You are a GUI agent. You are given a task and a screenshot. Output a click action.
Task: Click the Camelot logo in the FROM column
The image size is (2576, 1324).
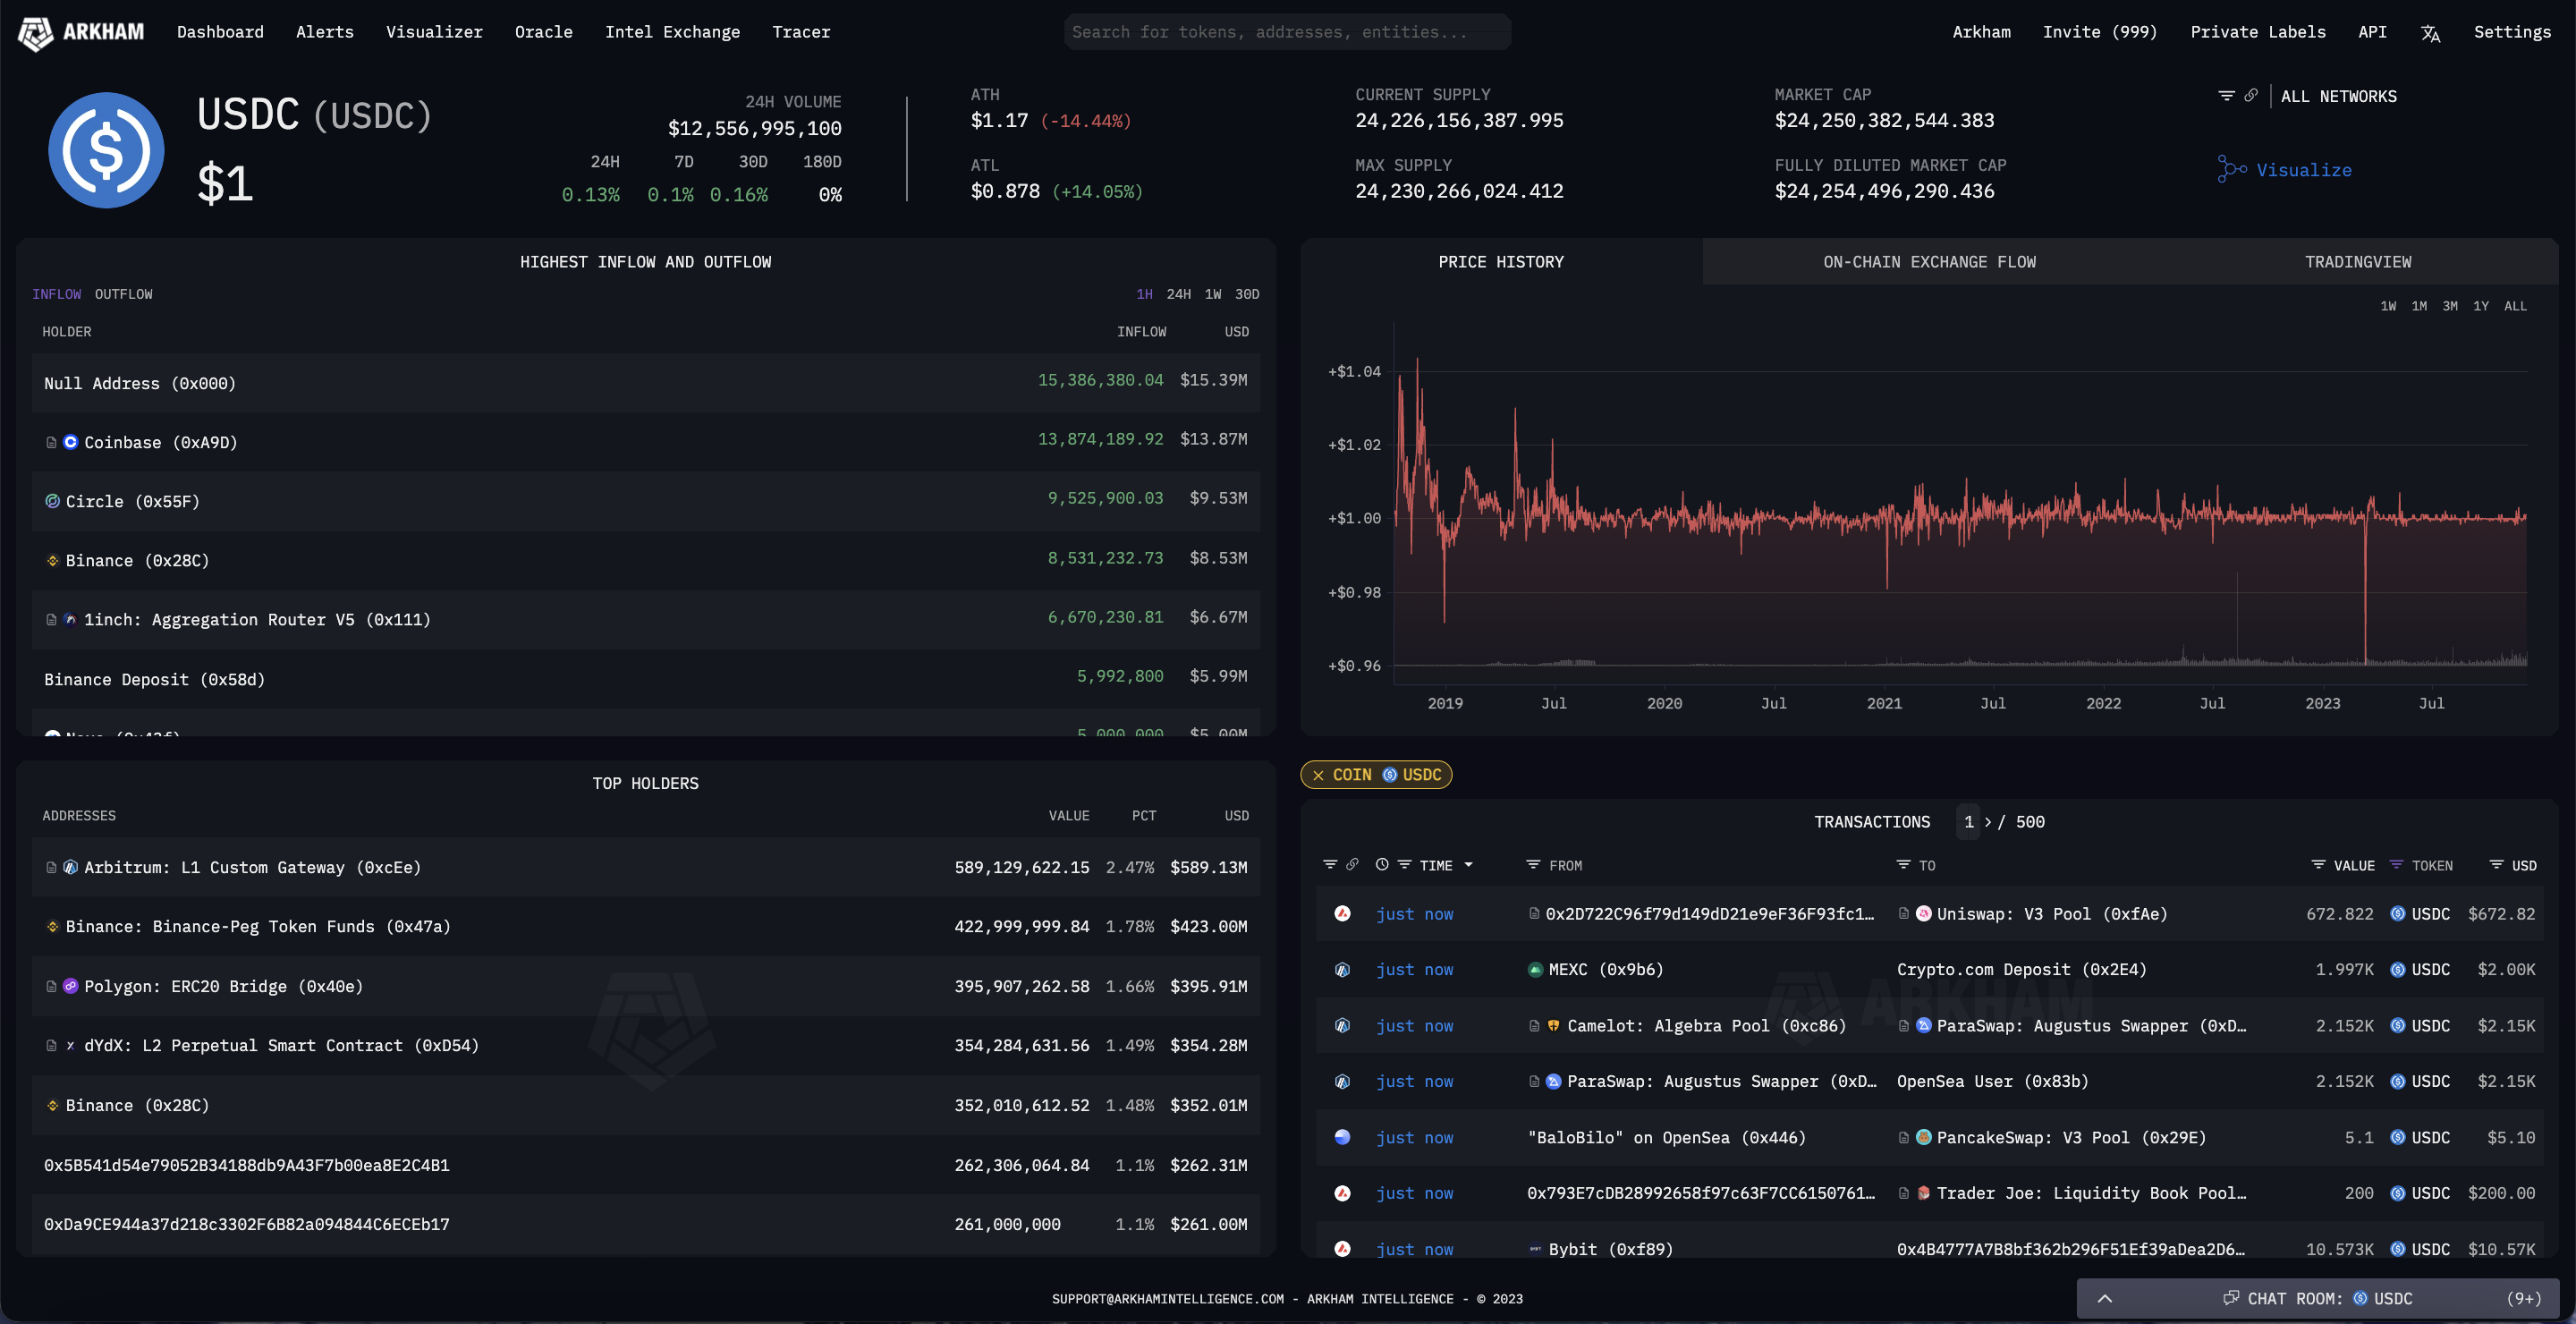1553,1025
